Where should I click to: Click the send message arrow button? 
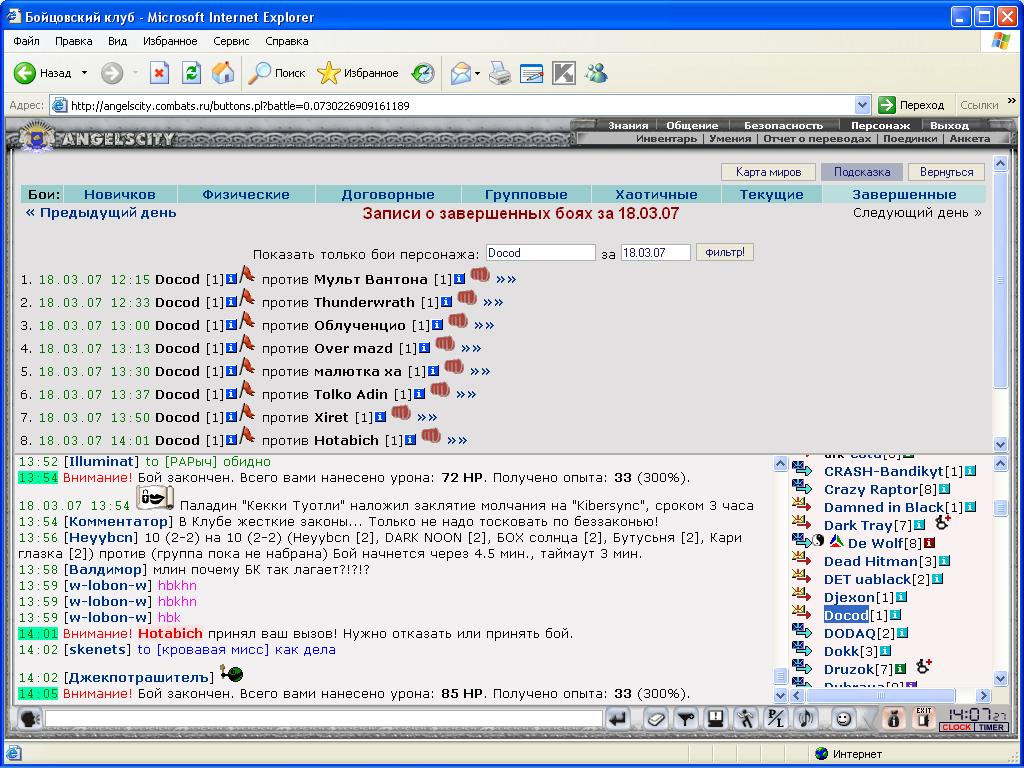click(x=617, y=719)
